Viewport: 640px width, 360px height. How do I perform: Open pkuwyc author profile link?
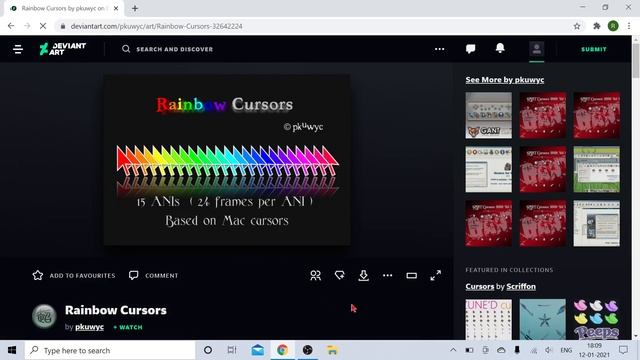(89, 327)
